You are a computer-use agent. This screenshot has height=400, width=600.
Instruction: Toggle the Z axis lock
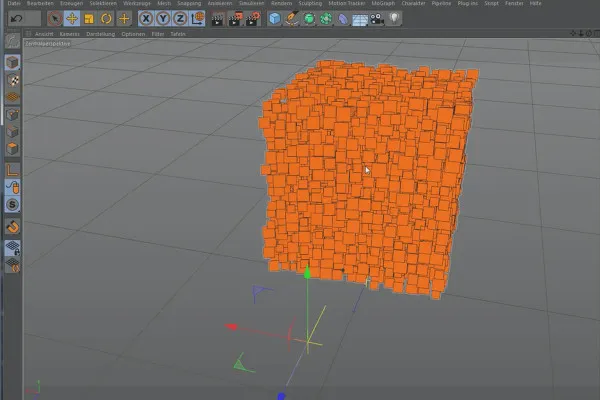click(180, 18)
